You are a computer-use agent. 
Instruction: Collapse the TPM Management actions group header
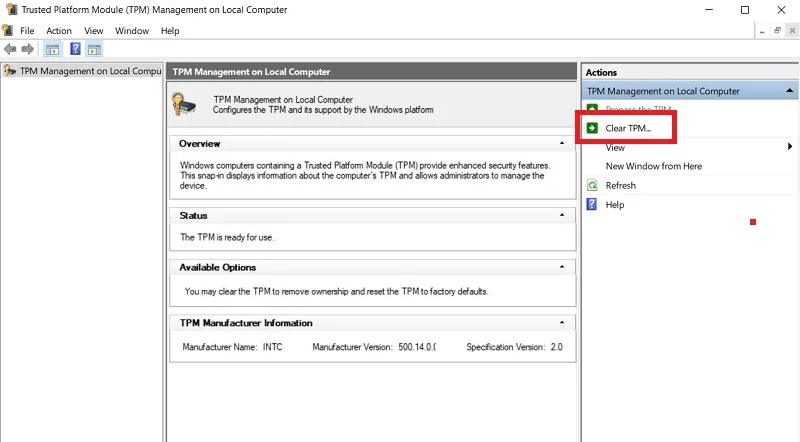click(789, 91)
